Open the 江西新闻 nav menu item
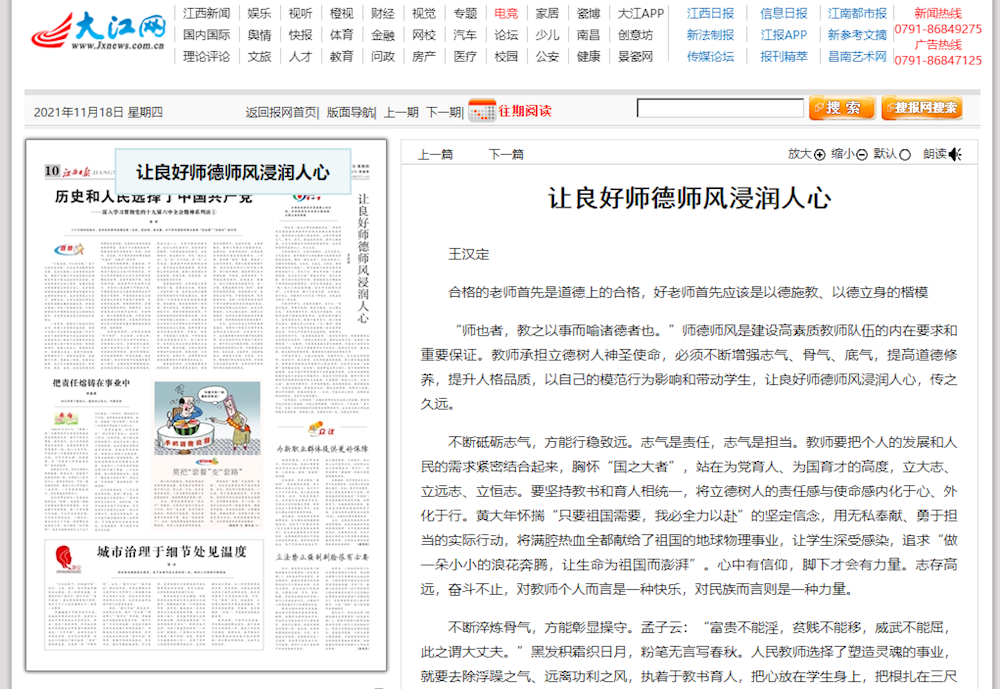 point(206,13)
